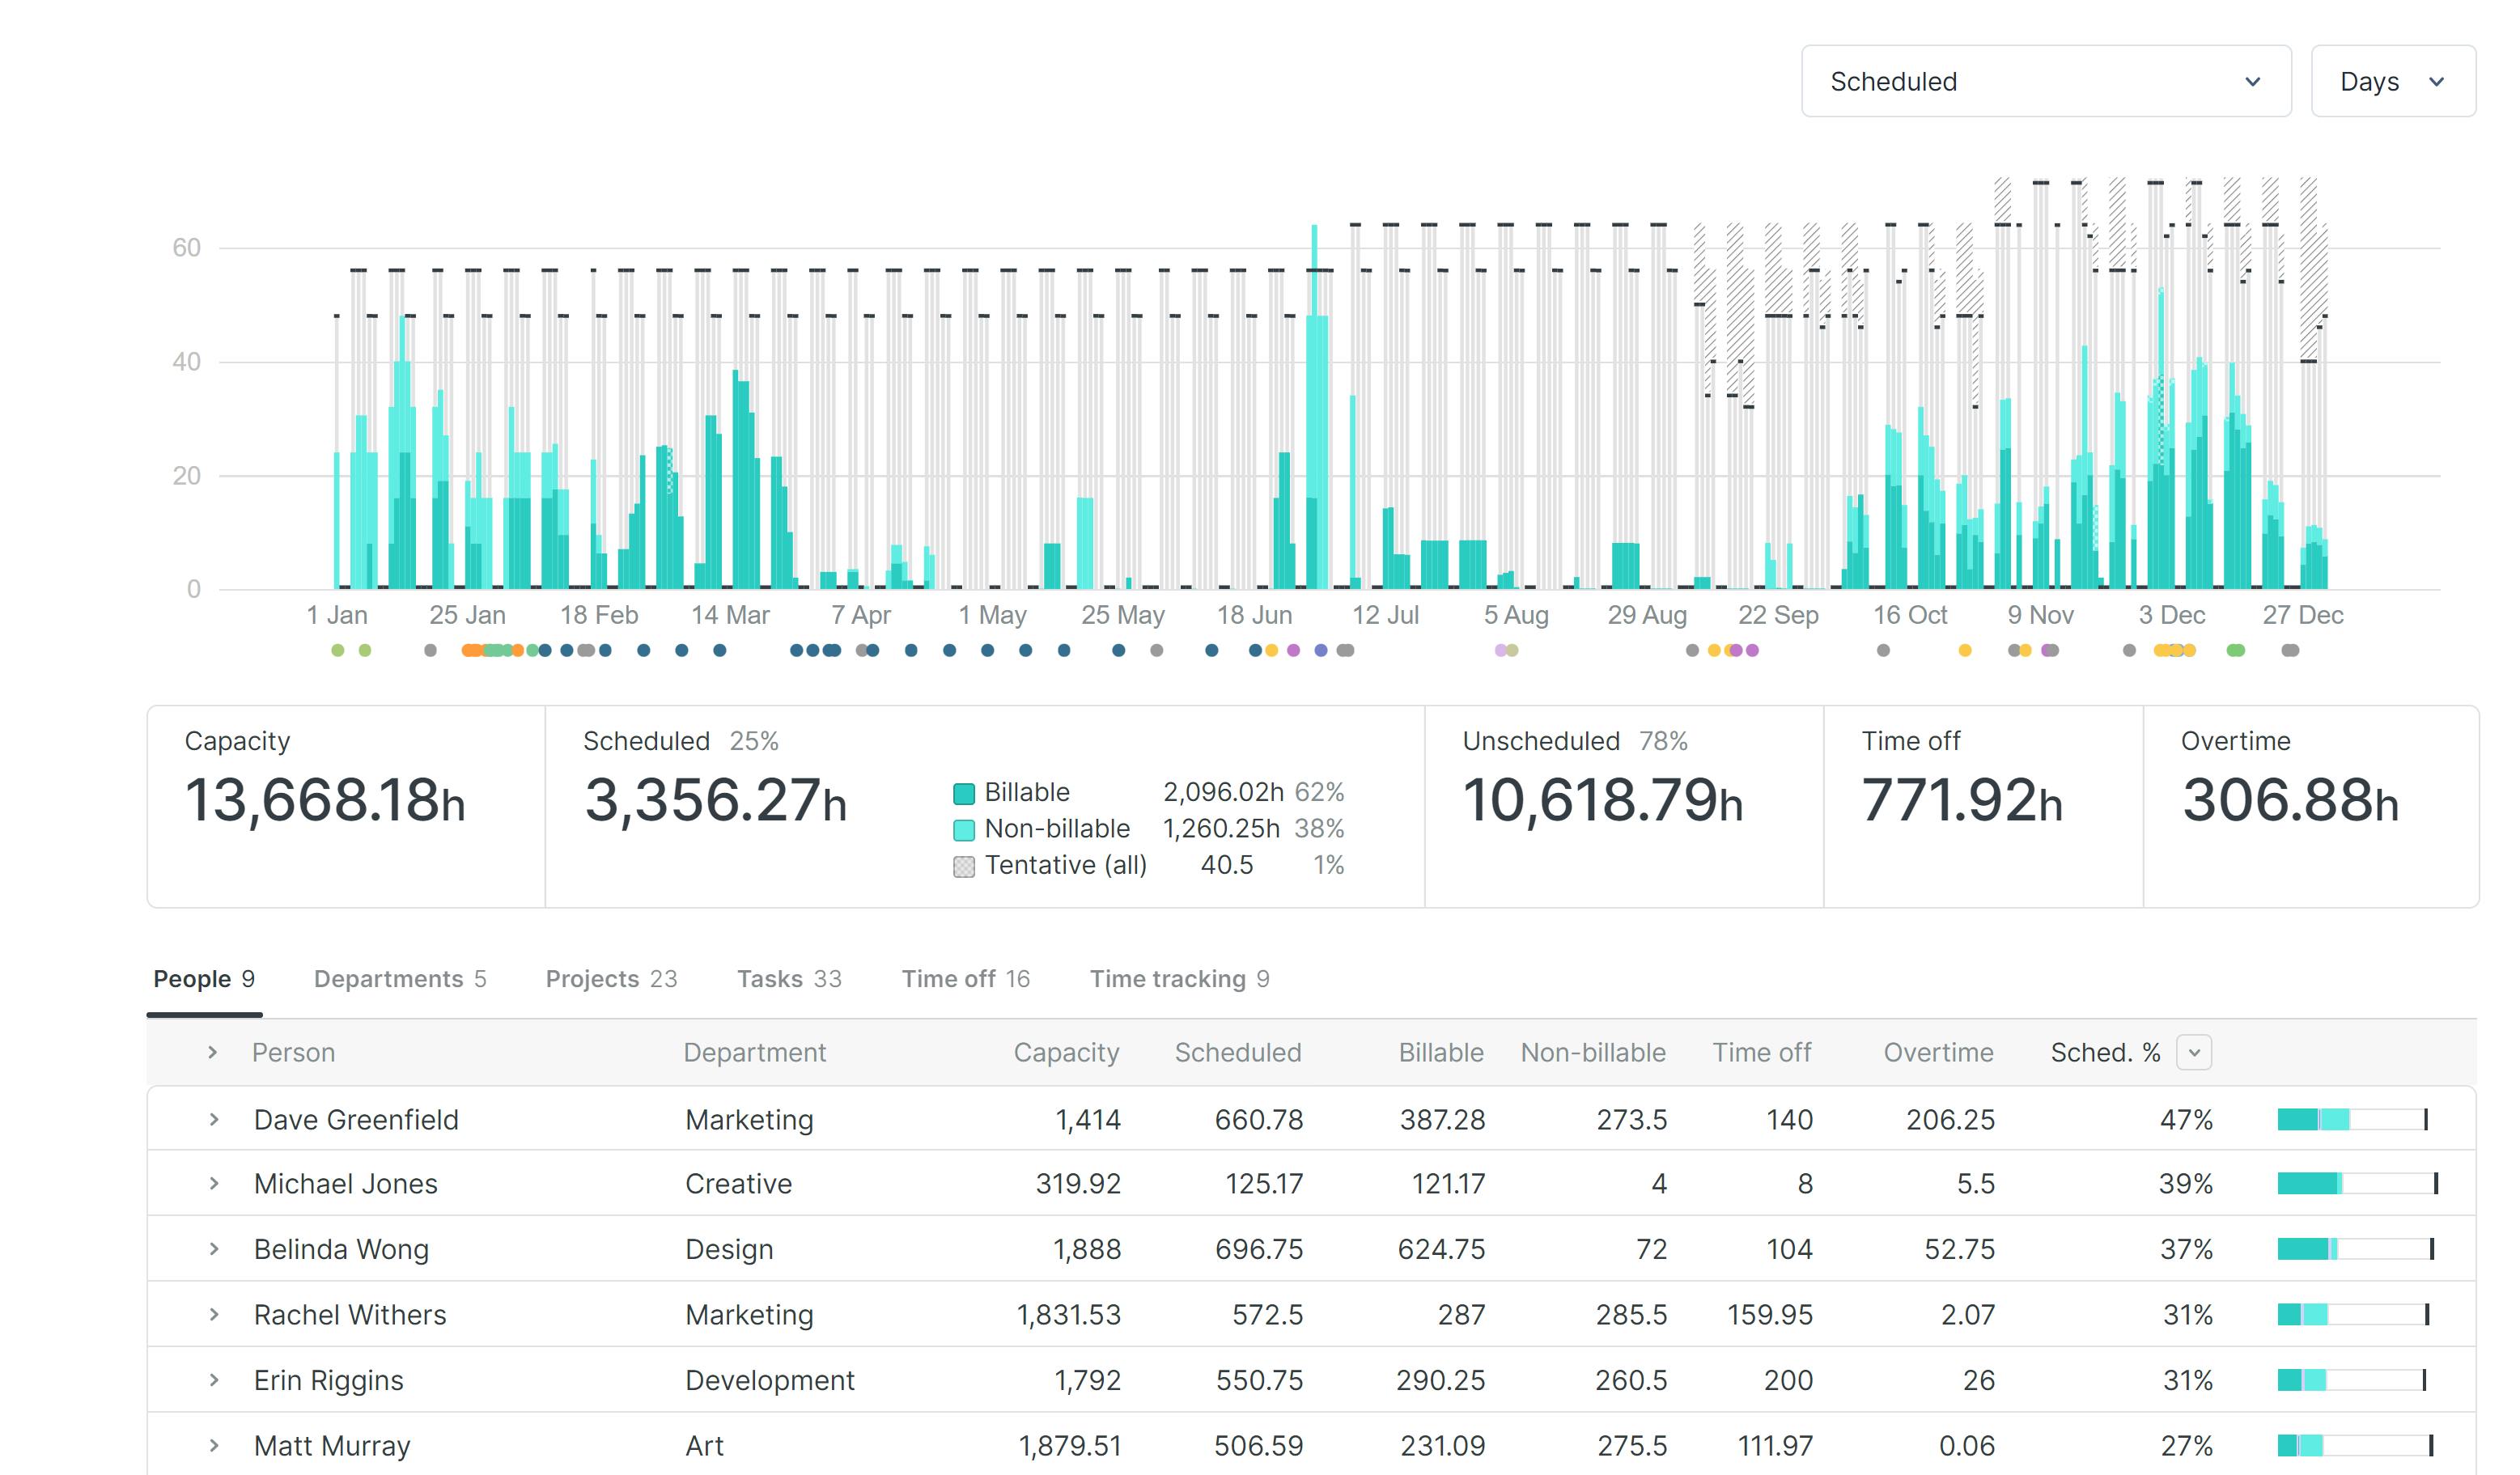Image resolution: width=2520 pixels, height=1475 pixels.
Task: Expand Rachel Withers's row
Action: pyautogui.click(x=212, y=1314)
